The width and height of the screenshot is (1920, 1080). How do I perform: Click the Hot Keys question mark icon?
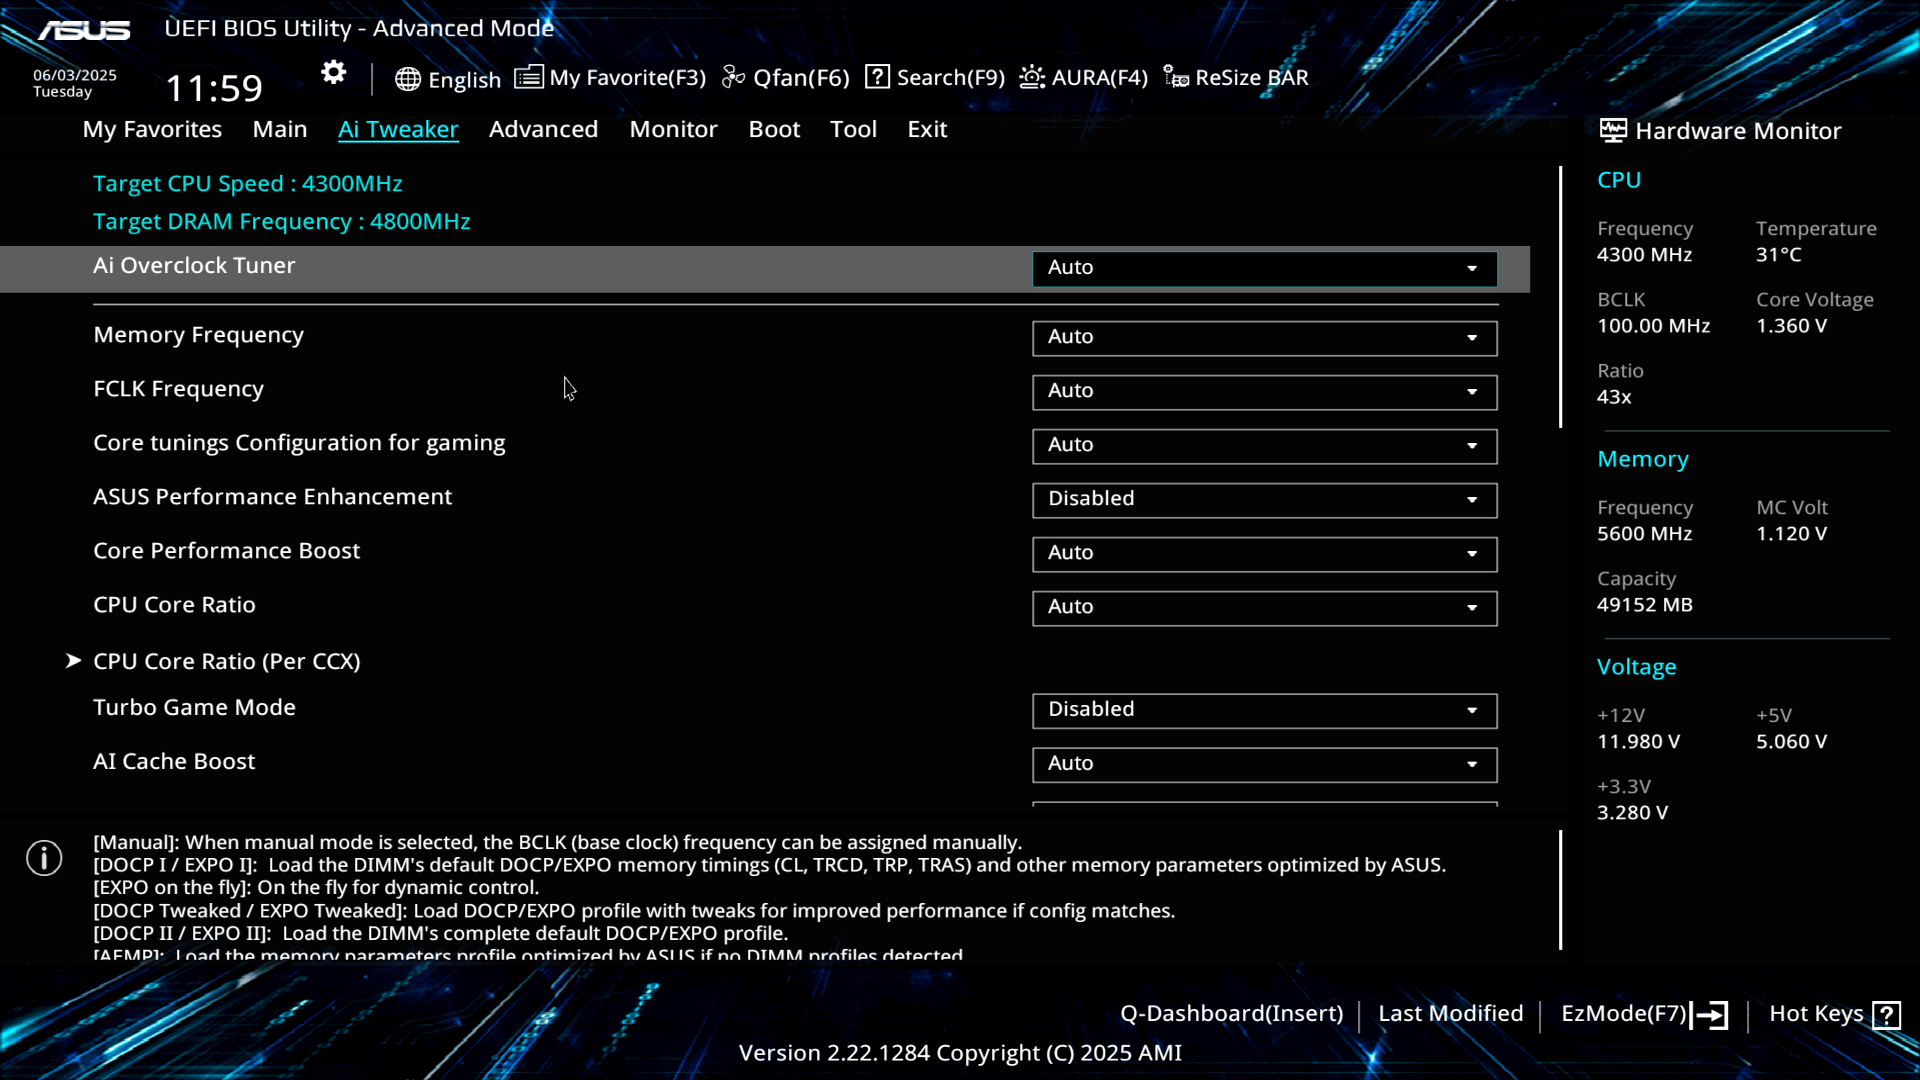tap(1886, 1015)
